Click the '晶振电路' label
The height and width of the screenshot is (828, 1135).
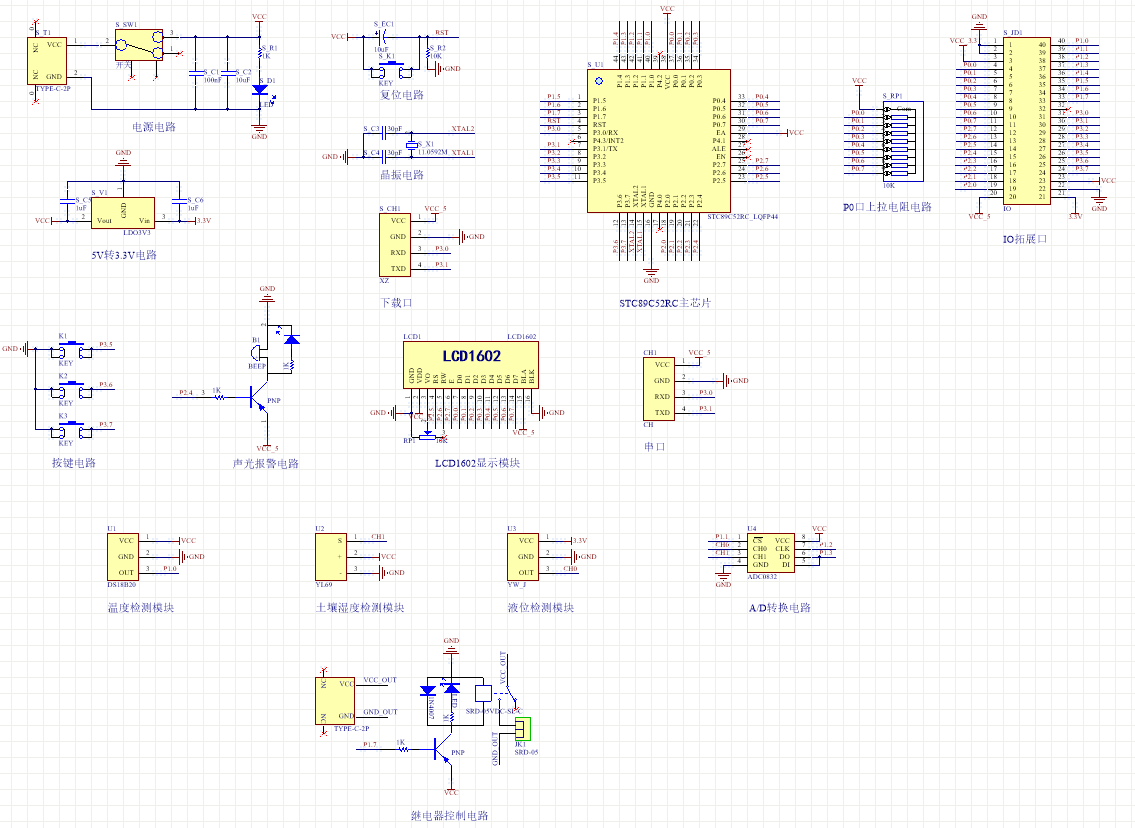click(402, 174)
